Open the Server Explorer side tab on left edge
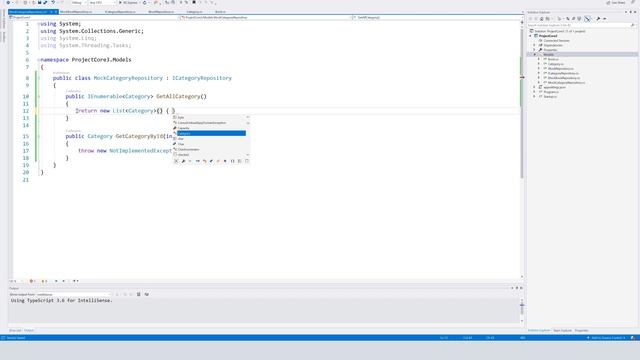Image resolution: width=640 pixels, height=360 pixels. (x=4, y=20)
